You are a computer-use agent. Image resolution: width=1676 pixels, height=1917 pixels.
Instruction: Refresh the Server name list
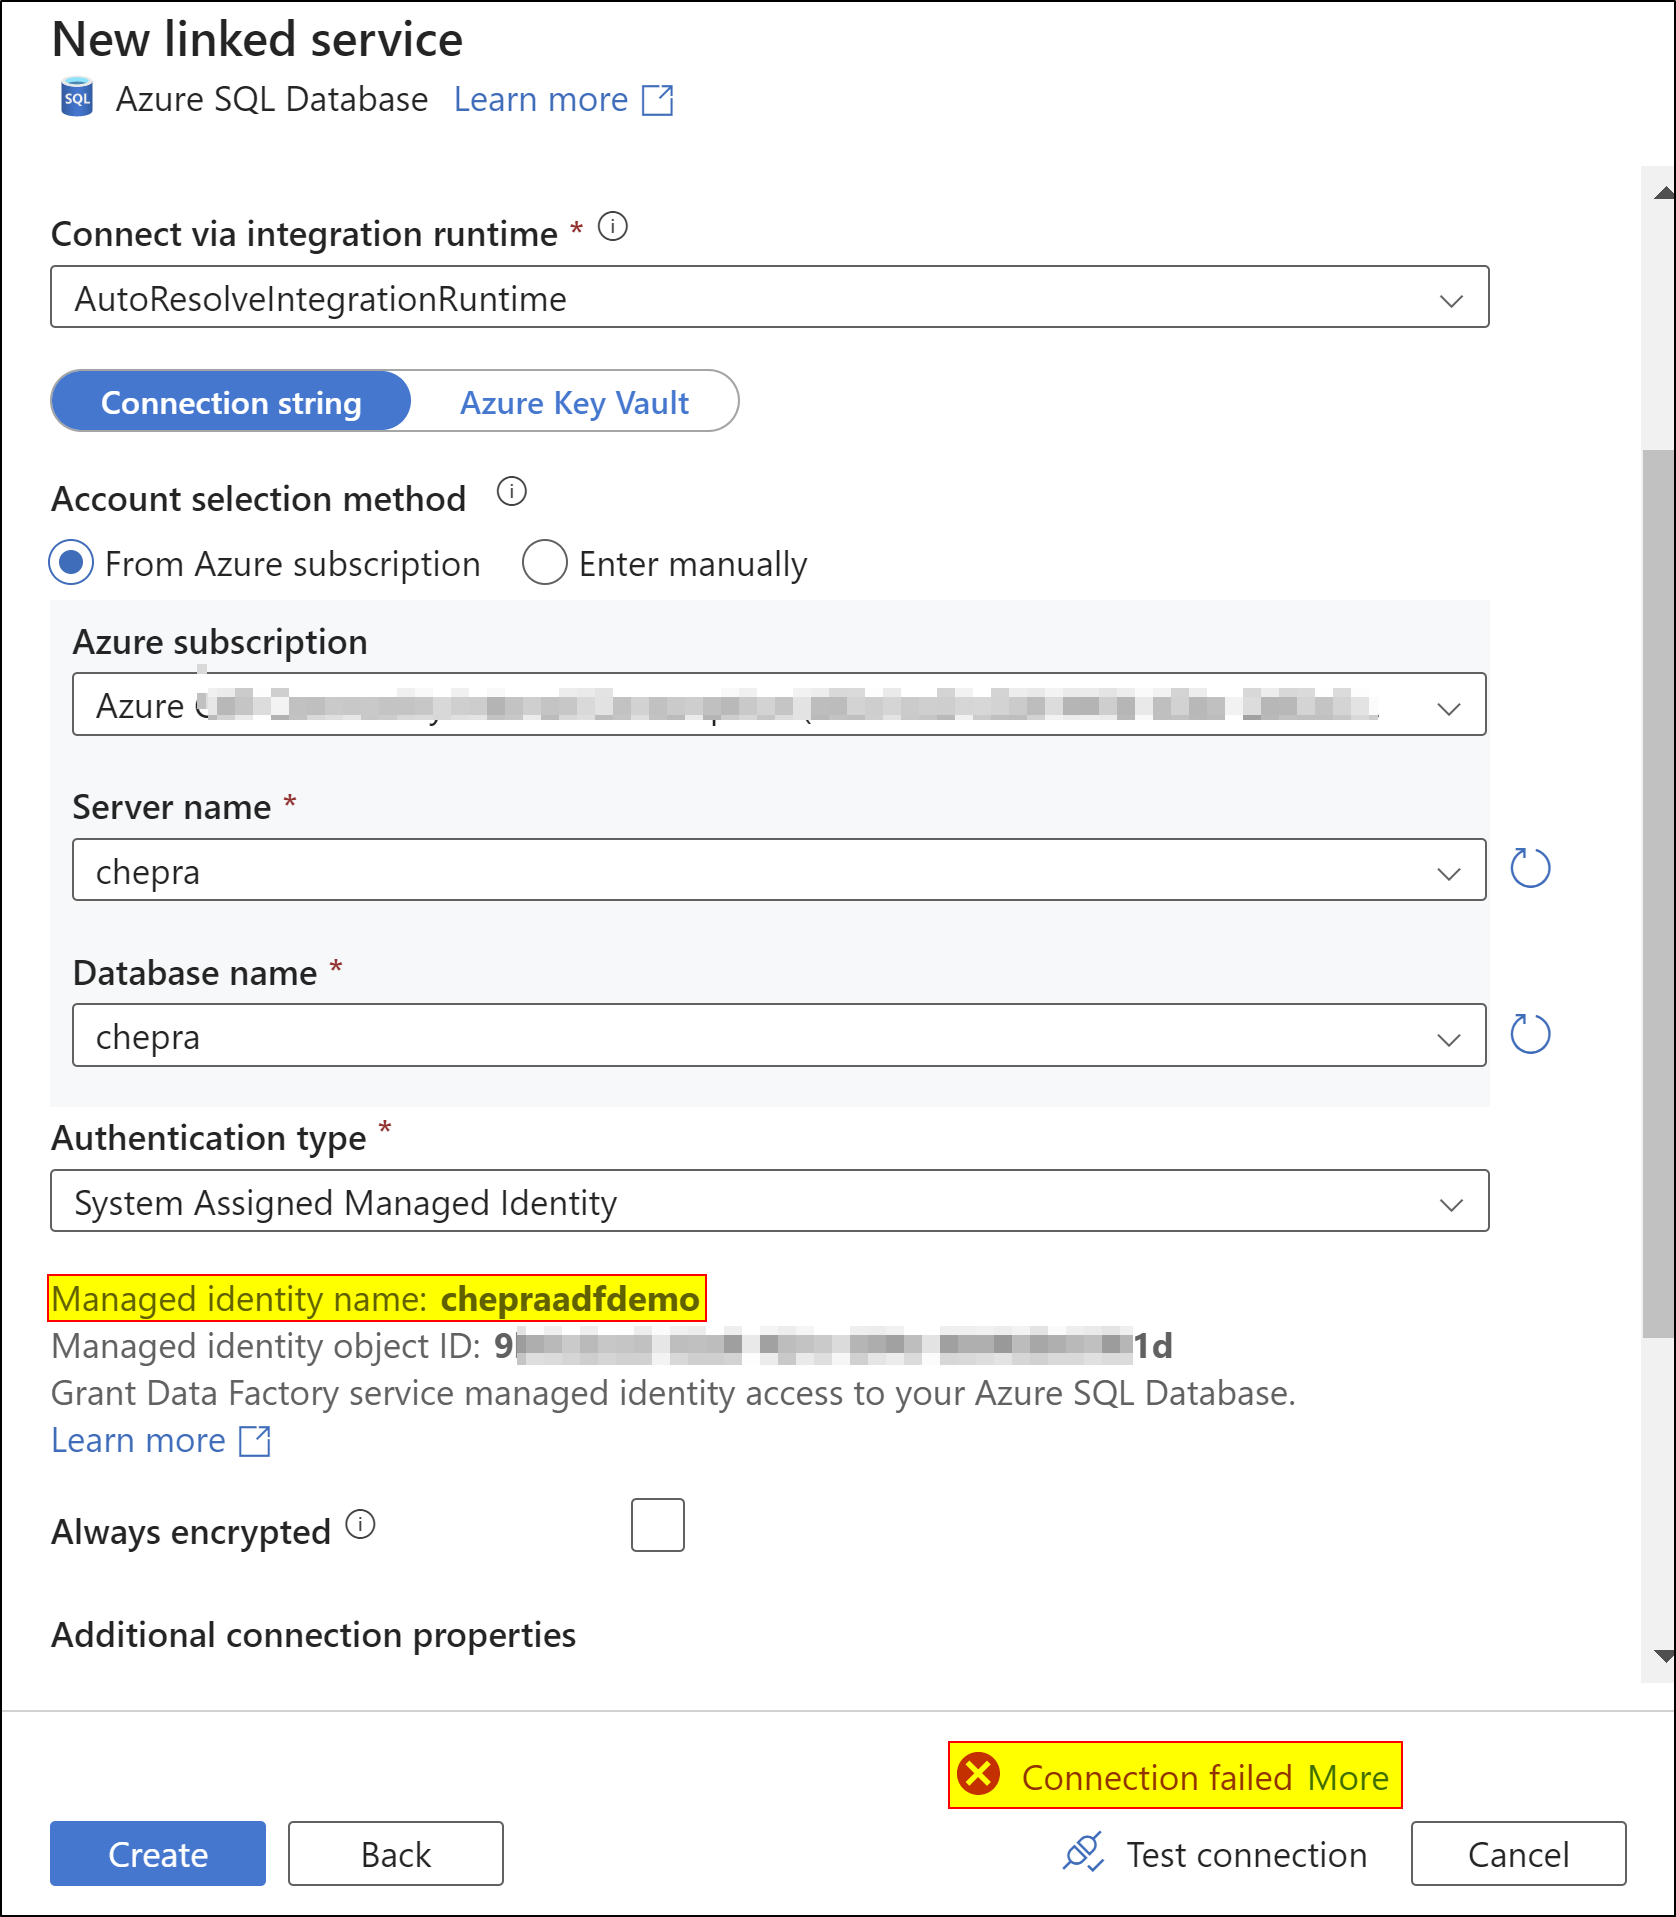click(1530, 868)
